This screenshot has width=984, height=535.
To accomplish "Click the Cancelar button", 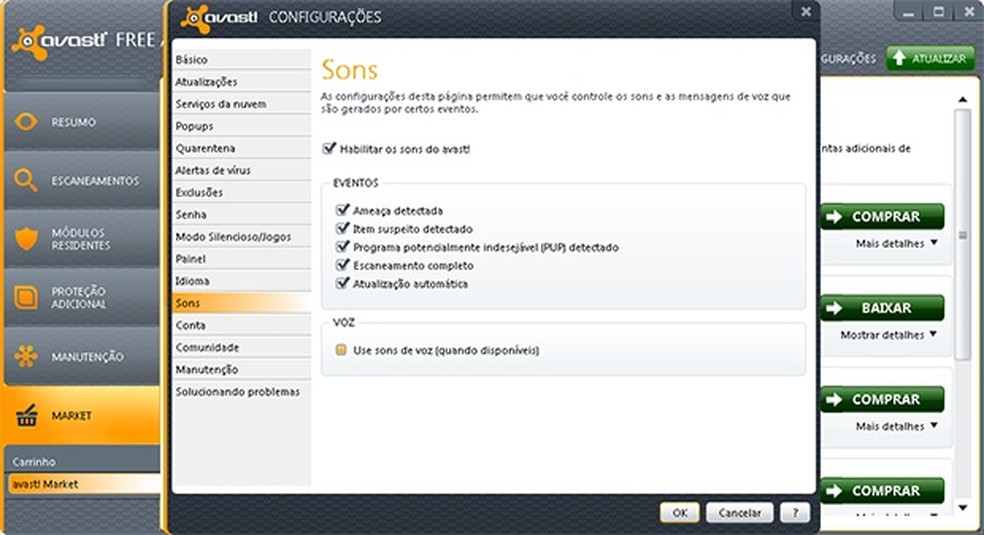I will (x=740, y=513).
